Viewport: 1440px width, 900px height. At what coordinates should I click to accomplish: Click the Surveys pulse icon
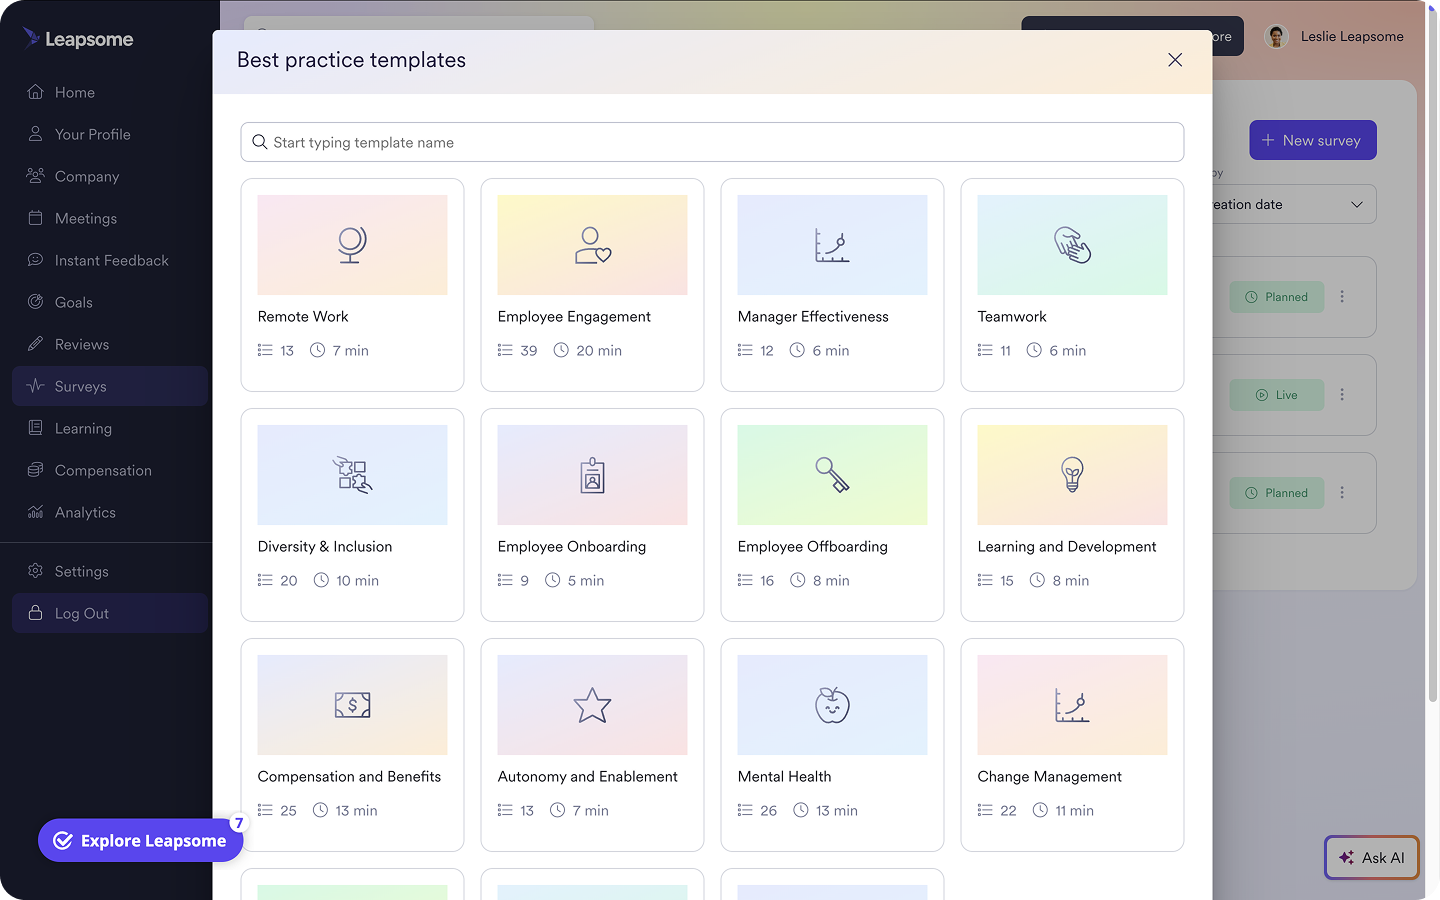pyautogui.click(x=35, y=386)
